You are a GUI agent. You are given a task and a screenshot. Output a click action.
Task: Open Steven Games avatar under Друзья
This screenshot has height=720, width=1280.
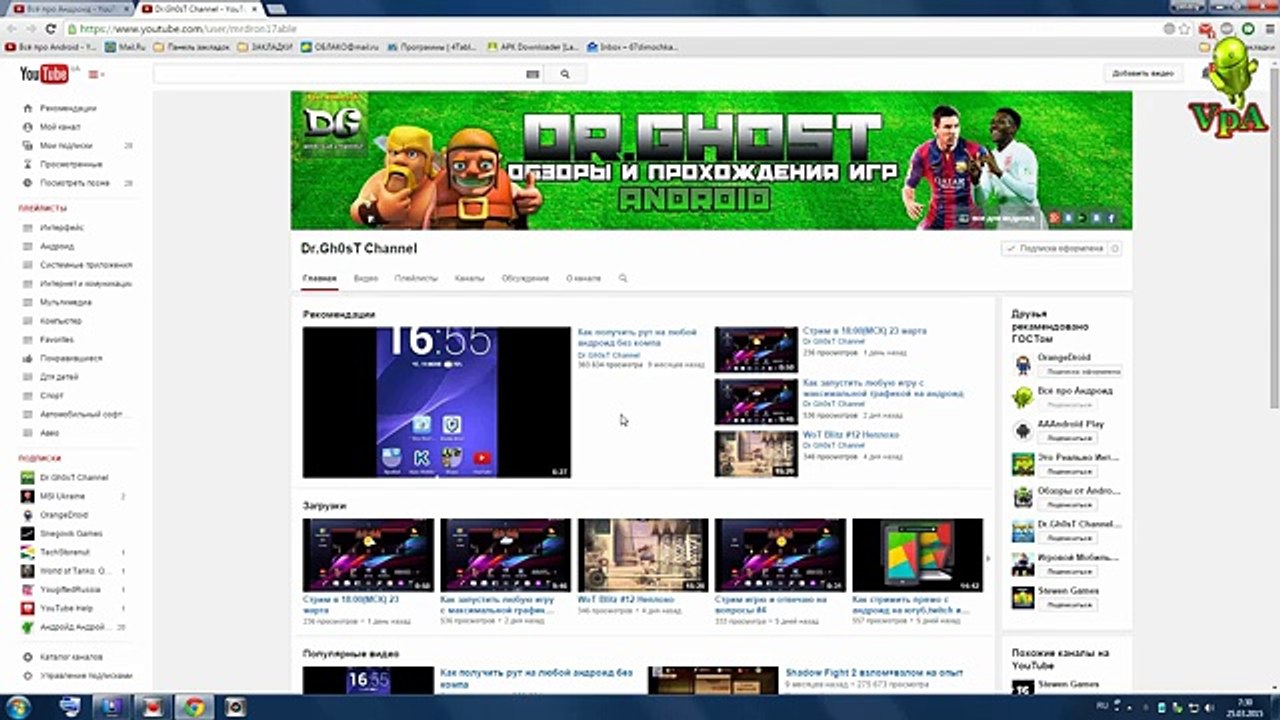tap(1022, 597)
